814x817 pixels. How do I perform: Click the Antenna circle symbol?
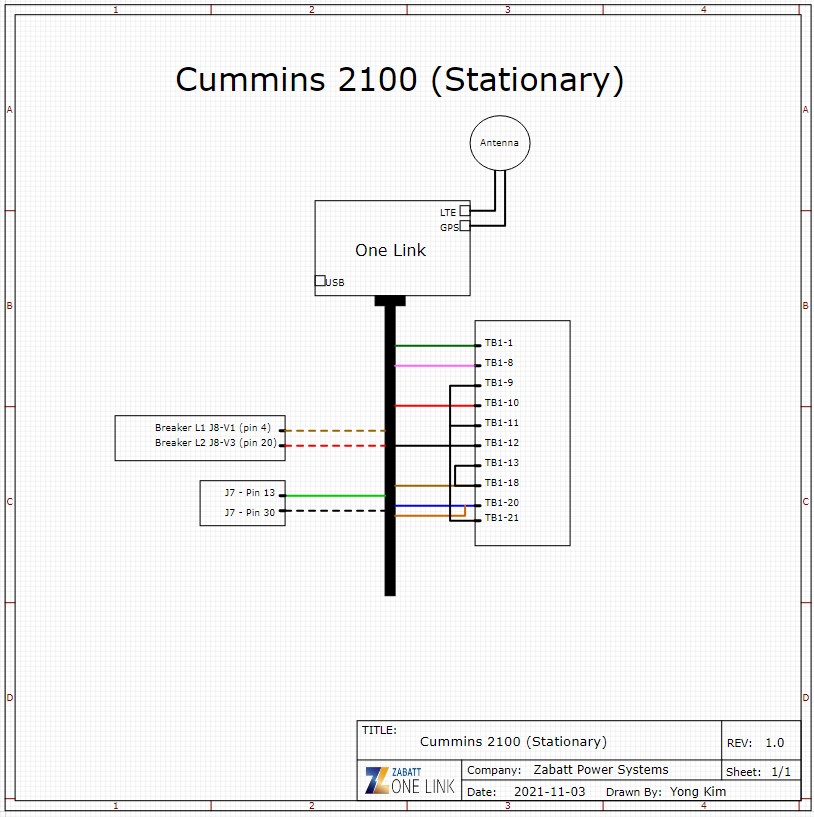500,143
